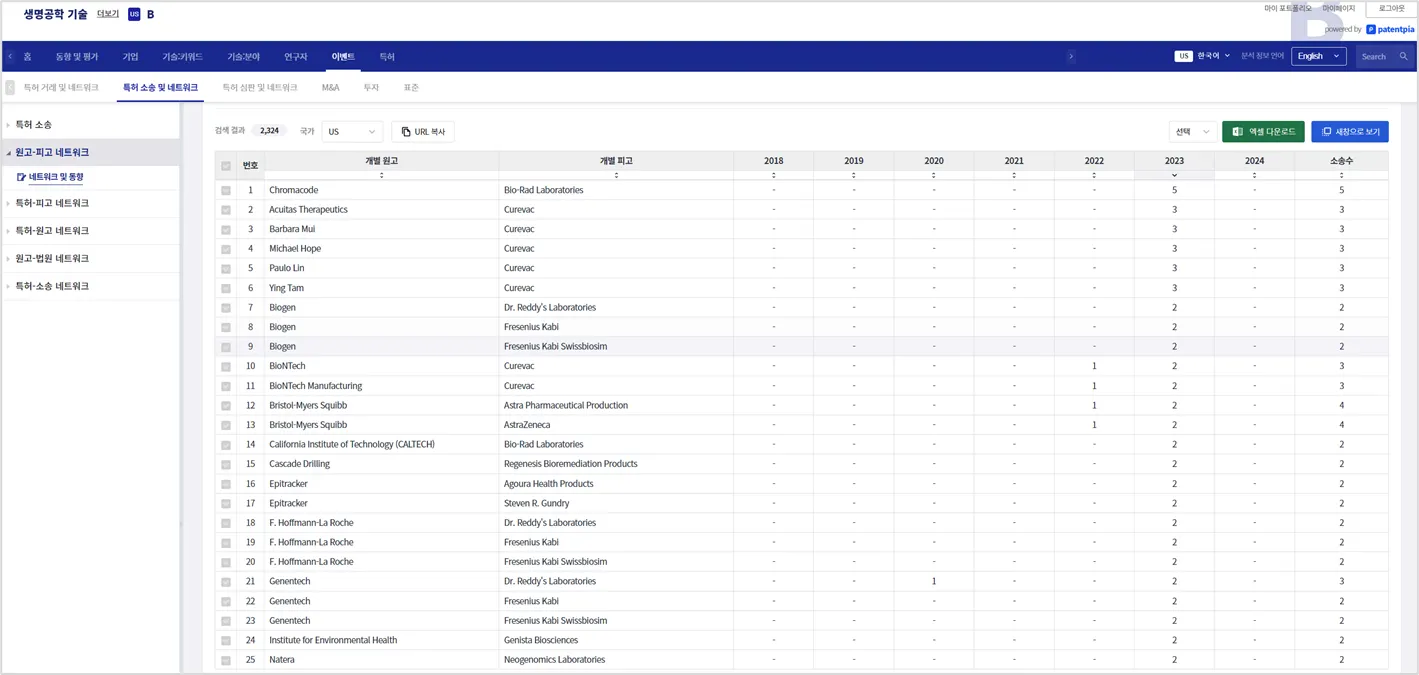Toggle the select-all header checkbox
Viewport: 1419px width, 675px height.
click(226, 166)
